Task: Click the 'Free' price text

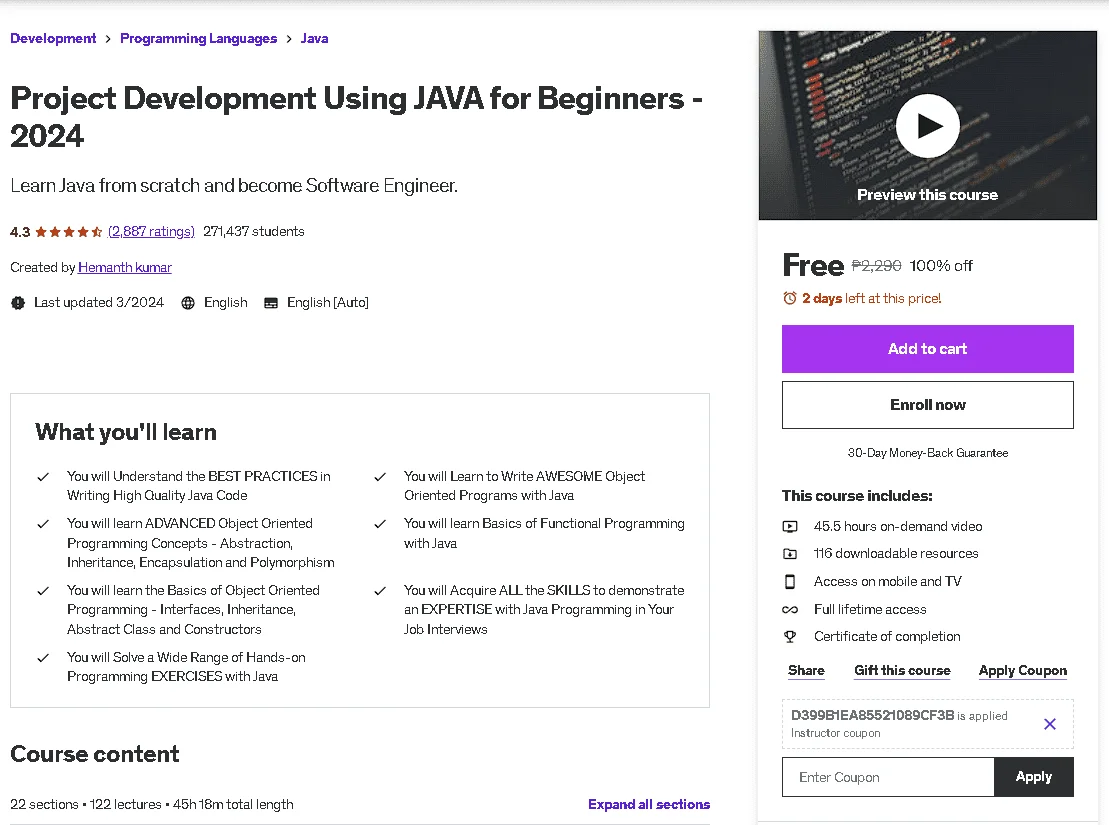Action: [x=813, y=265]
